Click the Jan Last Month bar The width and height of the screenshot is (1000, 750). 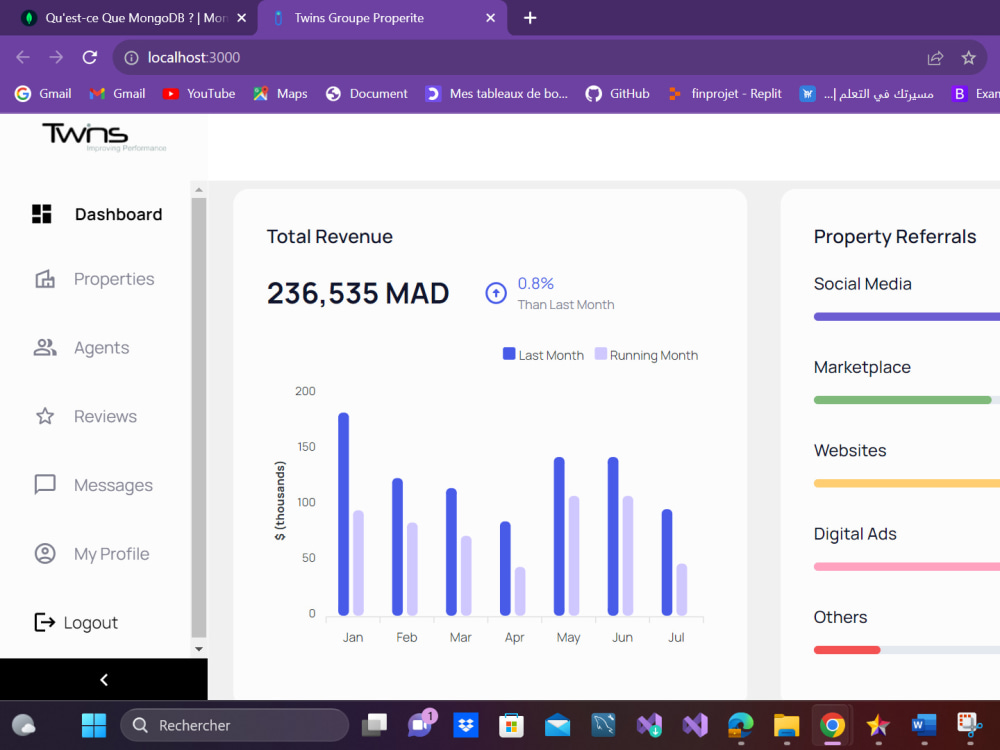click(x=343, y=514)
